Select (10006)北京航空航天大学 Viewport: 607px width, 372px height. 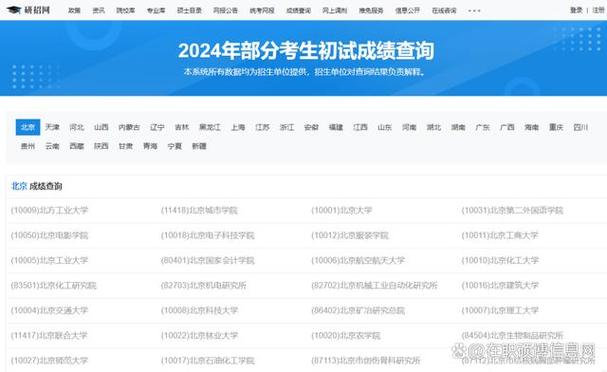358,261
